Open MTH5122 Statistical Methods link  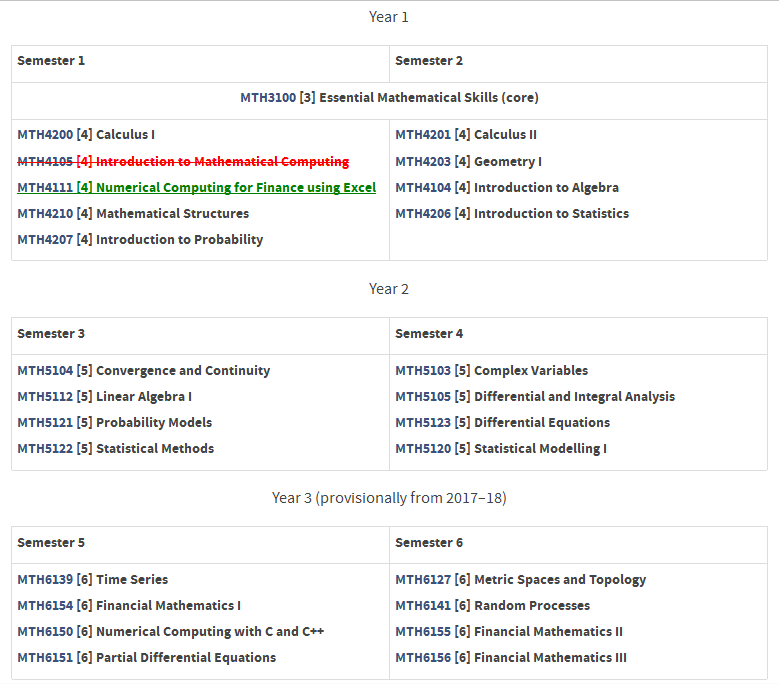tap(116, 449)
